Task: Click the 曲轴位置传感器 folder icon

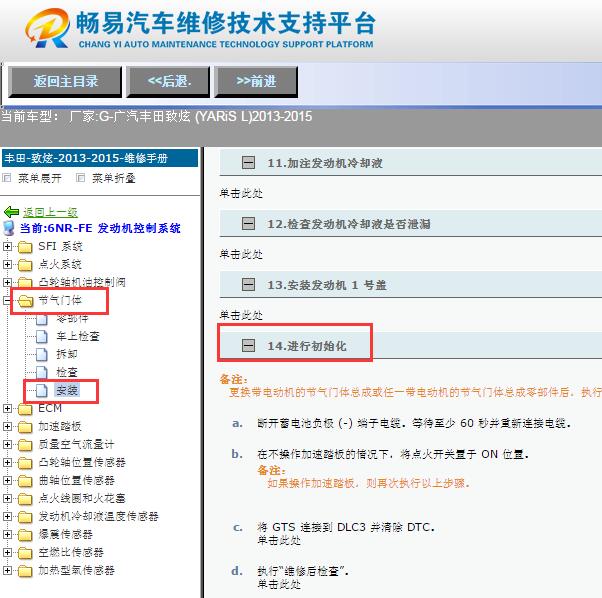Action: (x=25, y=481)
